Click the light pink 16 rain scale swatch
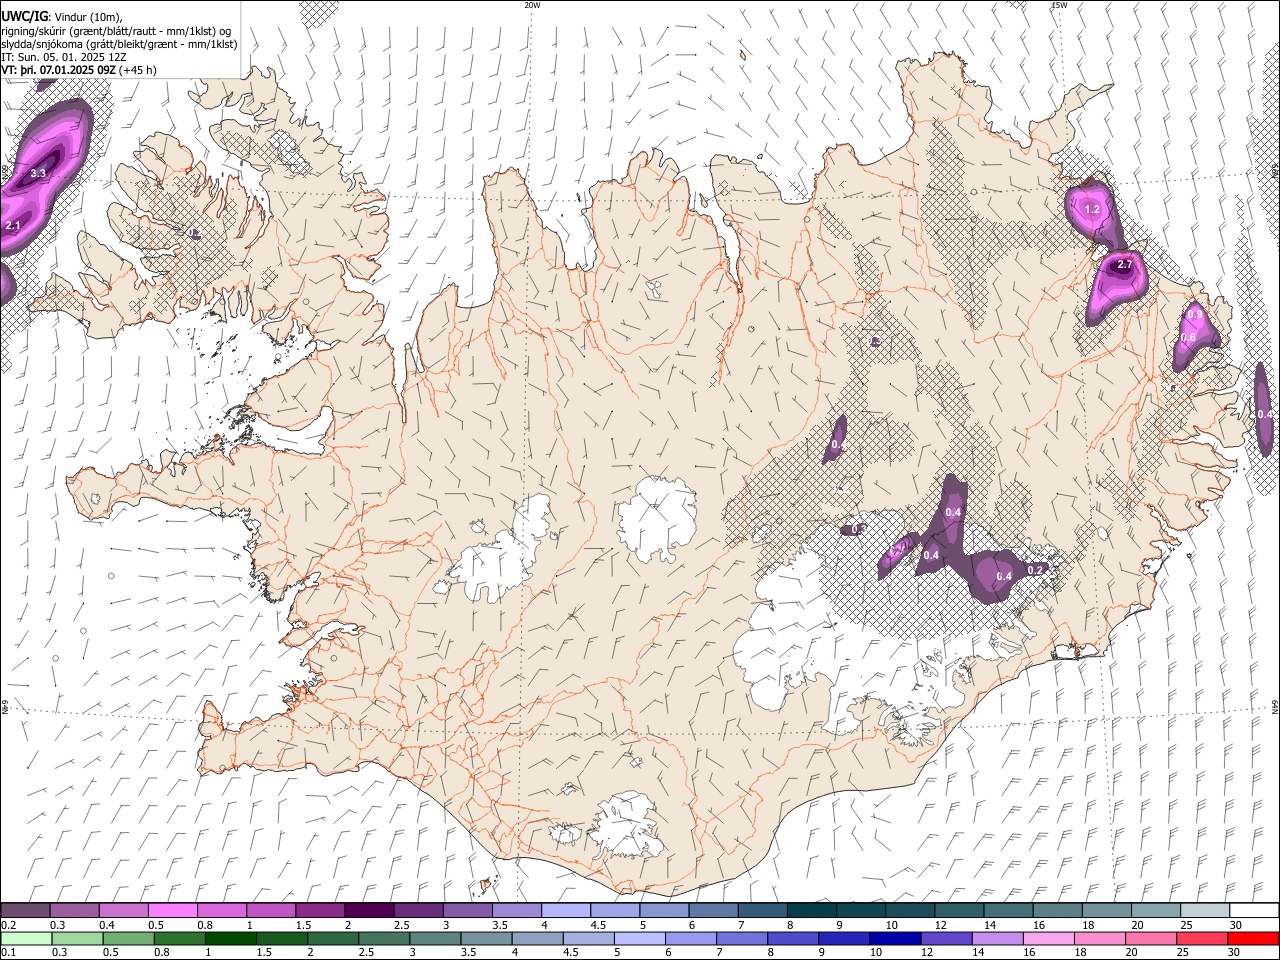The image size is (1280, 960). [x=1047, y=938]
